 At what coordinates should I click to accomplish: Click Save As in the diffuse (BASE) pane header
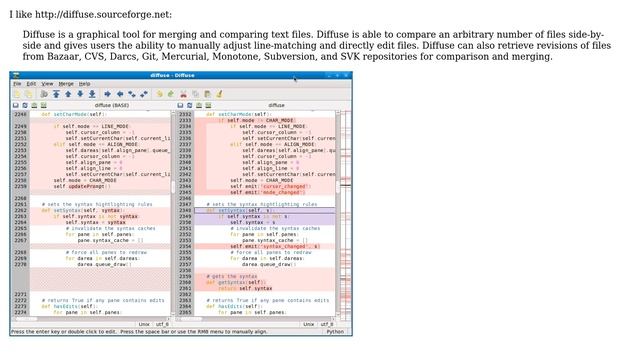click(44, 105)
